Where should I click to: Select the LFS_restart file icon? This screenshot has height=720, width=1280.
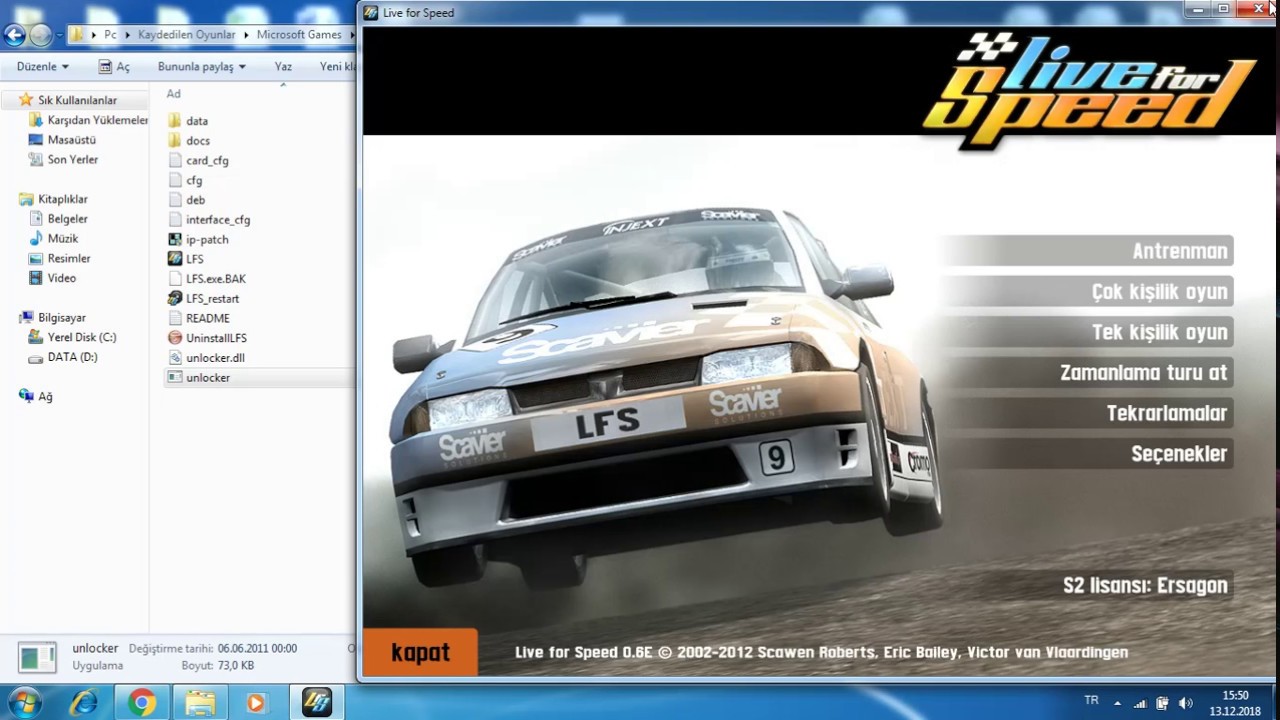(x=175, y=298)
